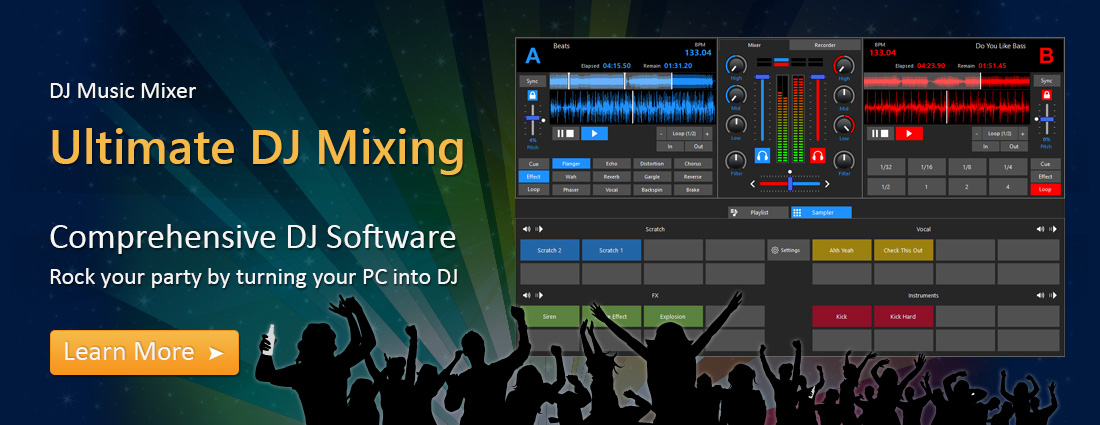
Task: Click the Deck B pitch slider
Action: pos(1047,120)
